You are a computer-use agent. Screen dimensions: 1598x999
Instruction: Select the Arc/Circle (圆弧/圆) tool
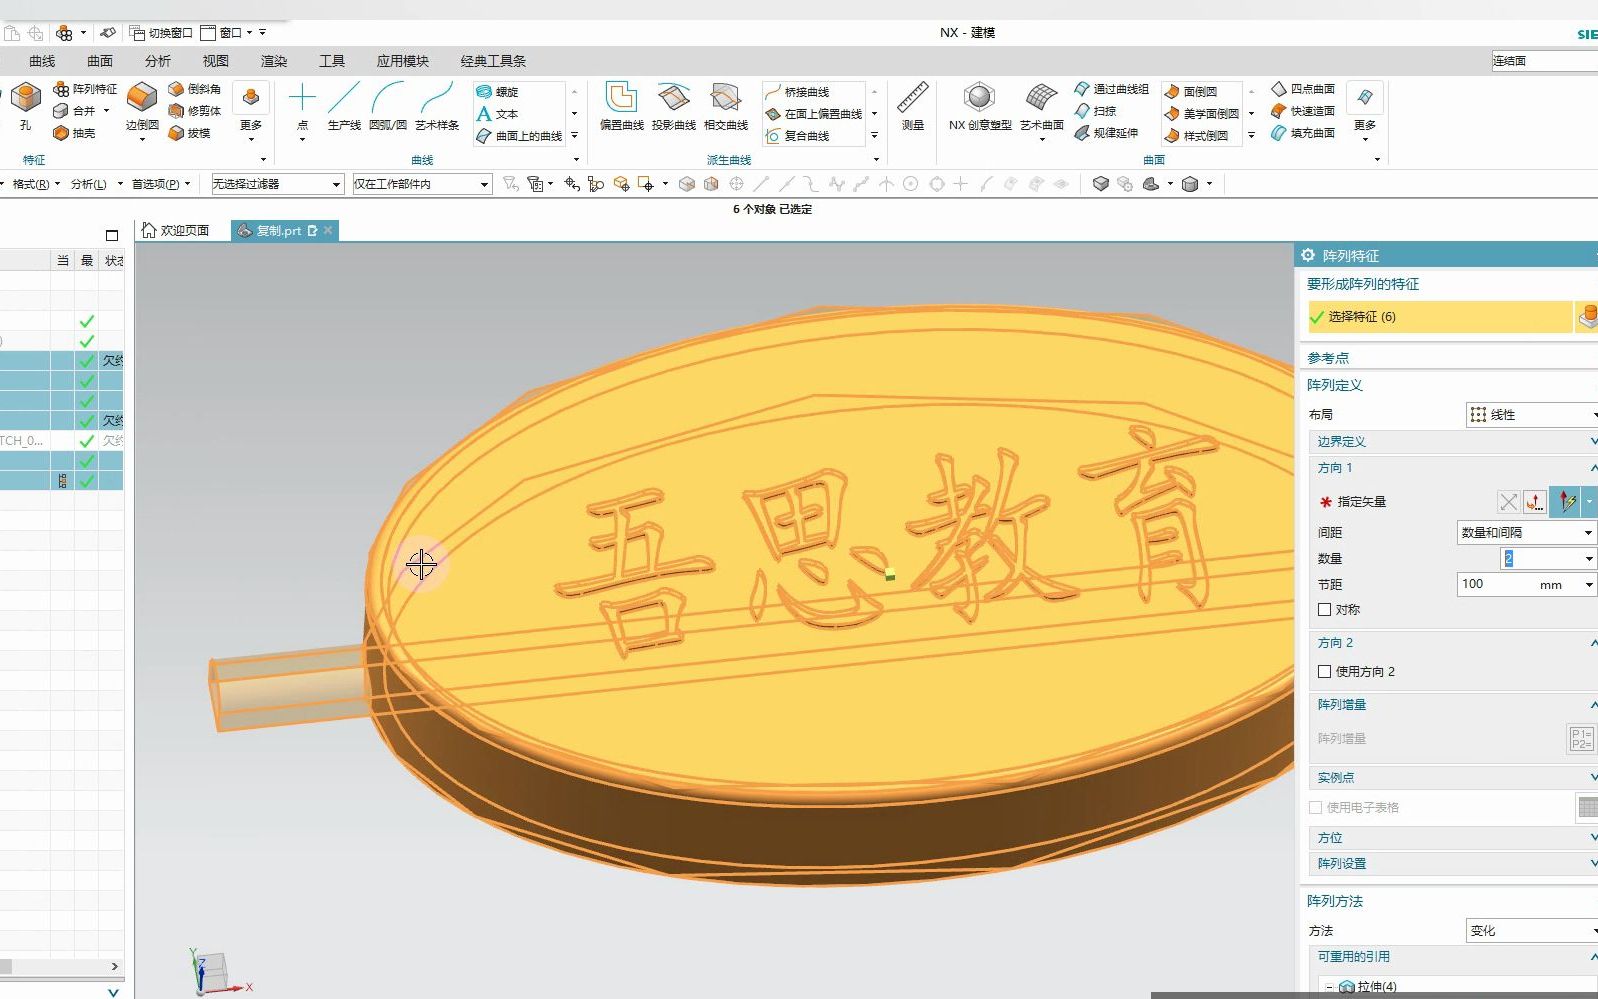pyautogui.click(x=388, y=106)
